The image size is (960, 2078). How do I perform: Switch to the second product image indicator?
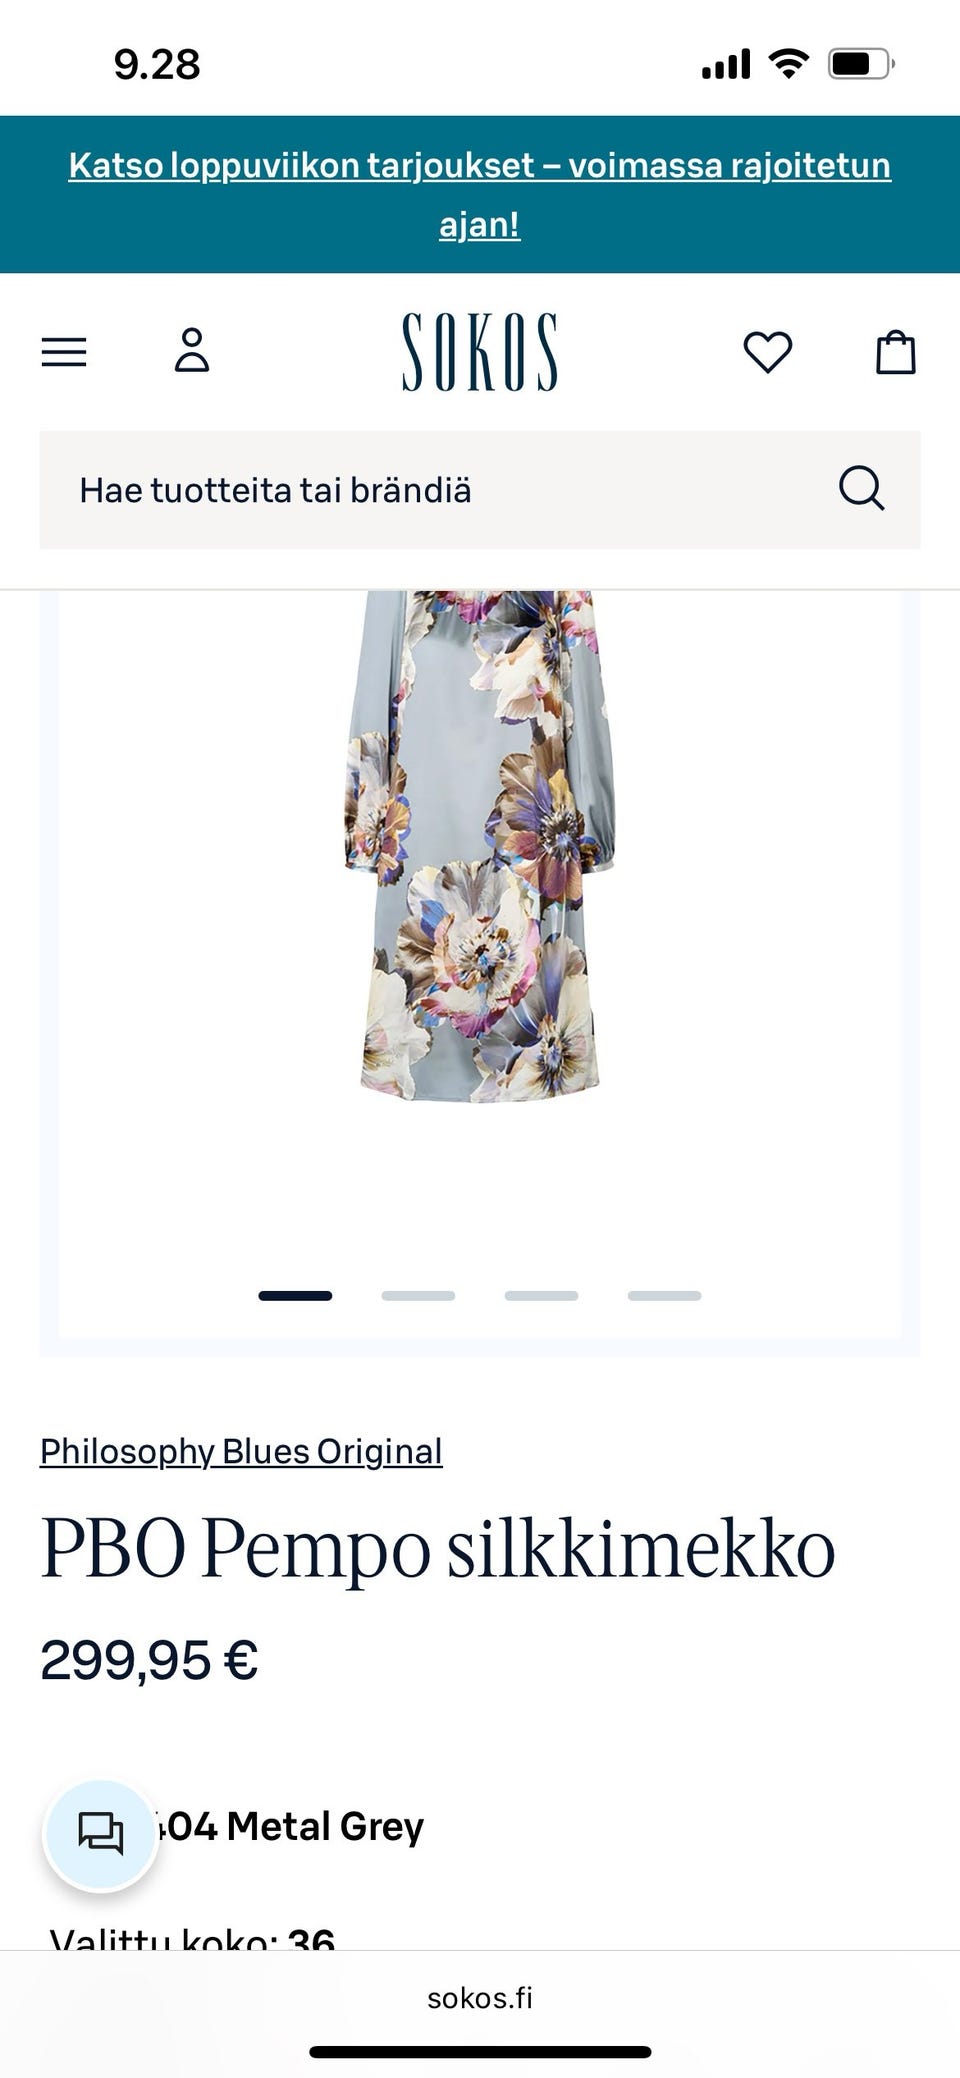click(418, 1296)
